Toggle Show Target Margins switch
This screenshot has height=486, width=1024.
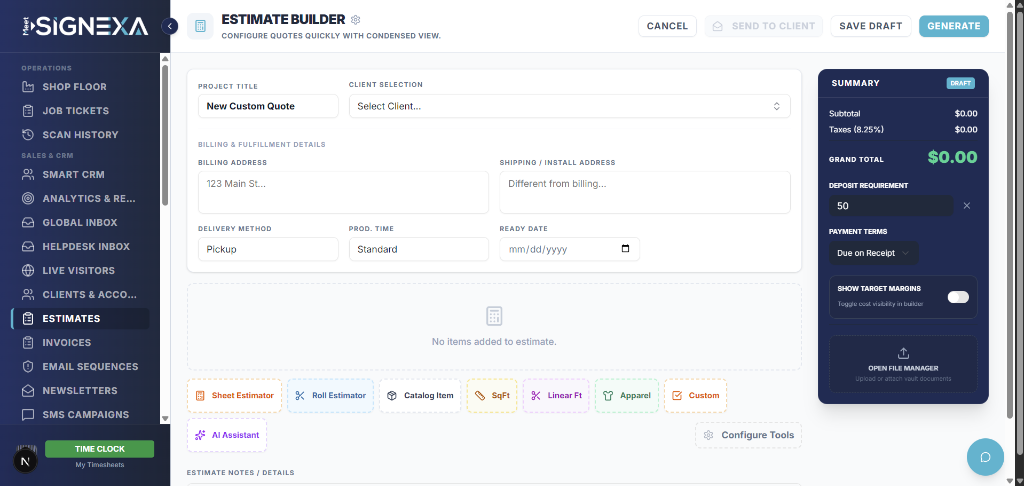(x=957, y=297)
